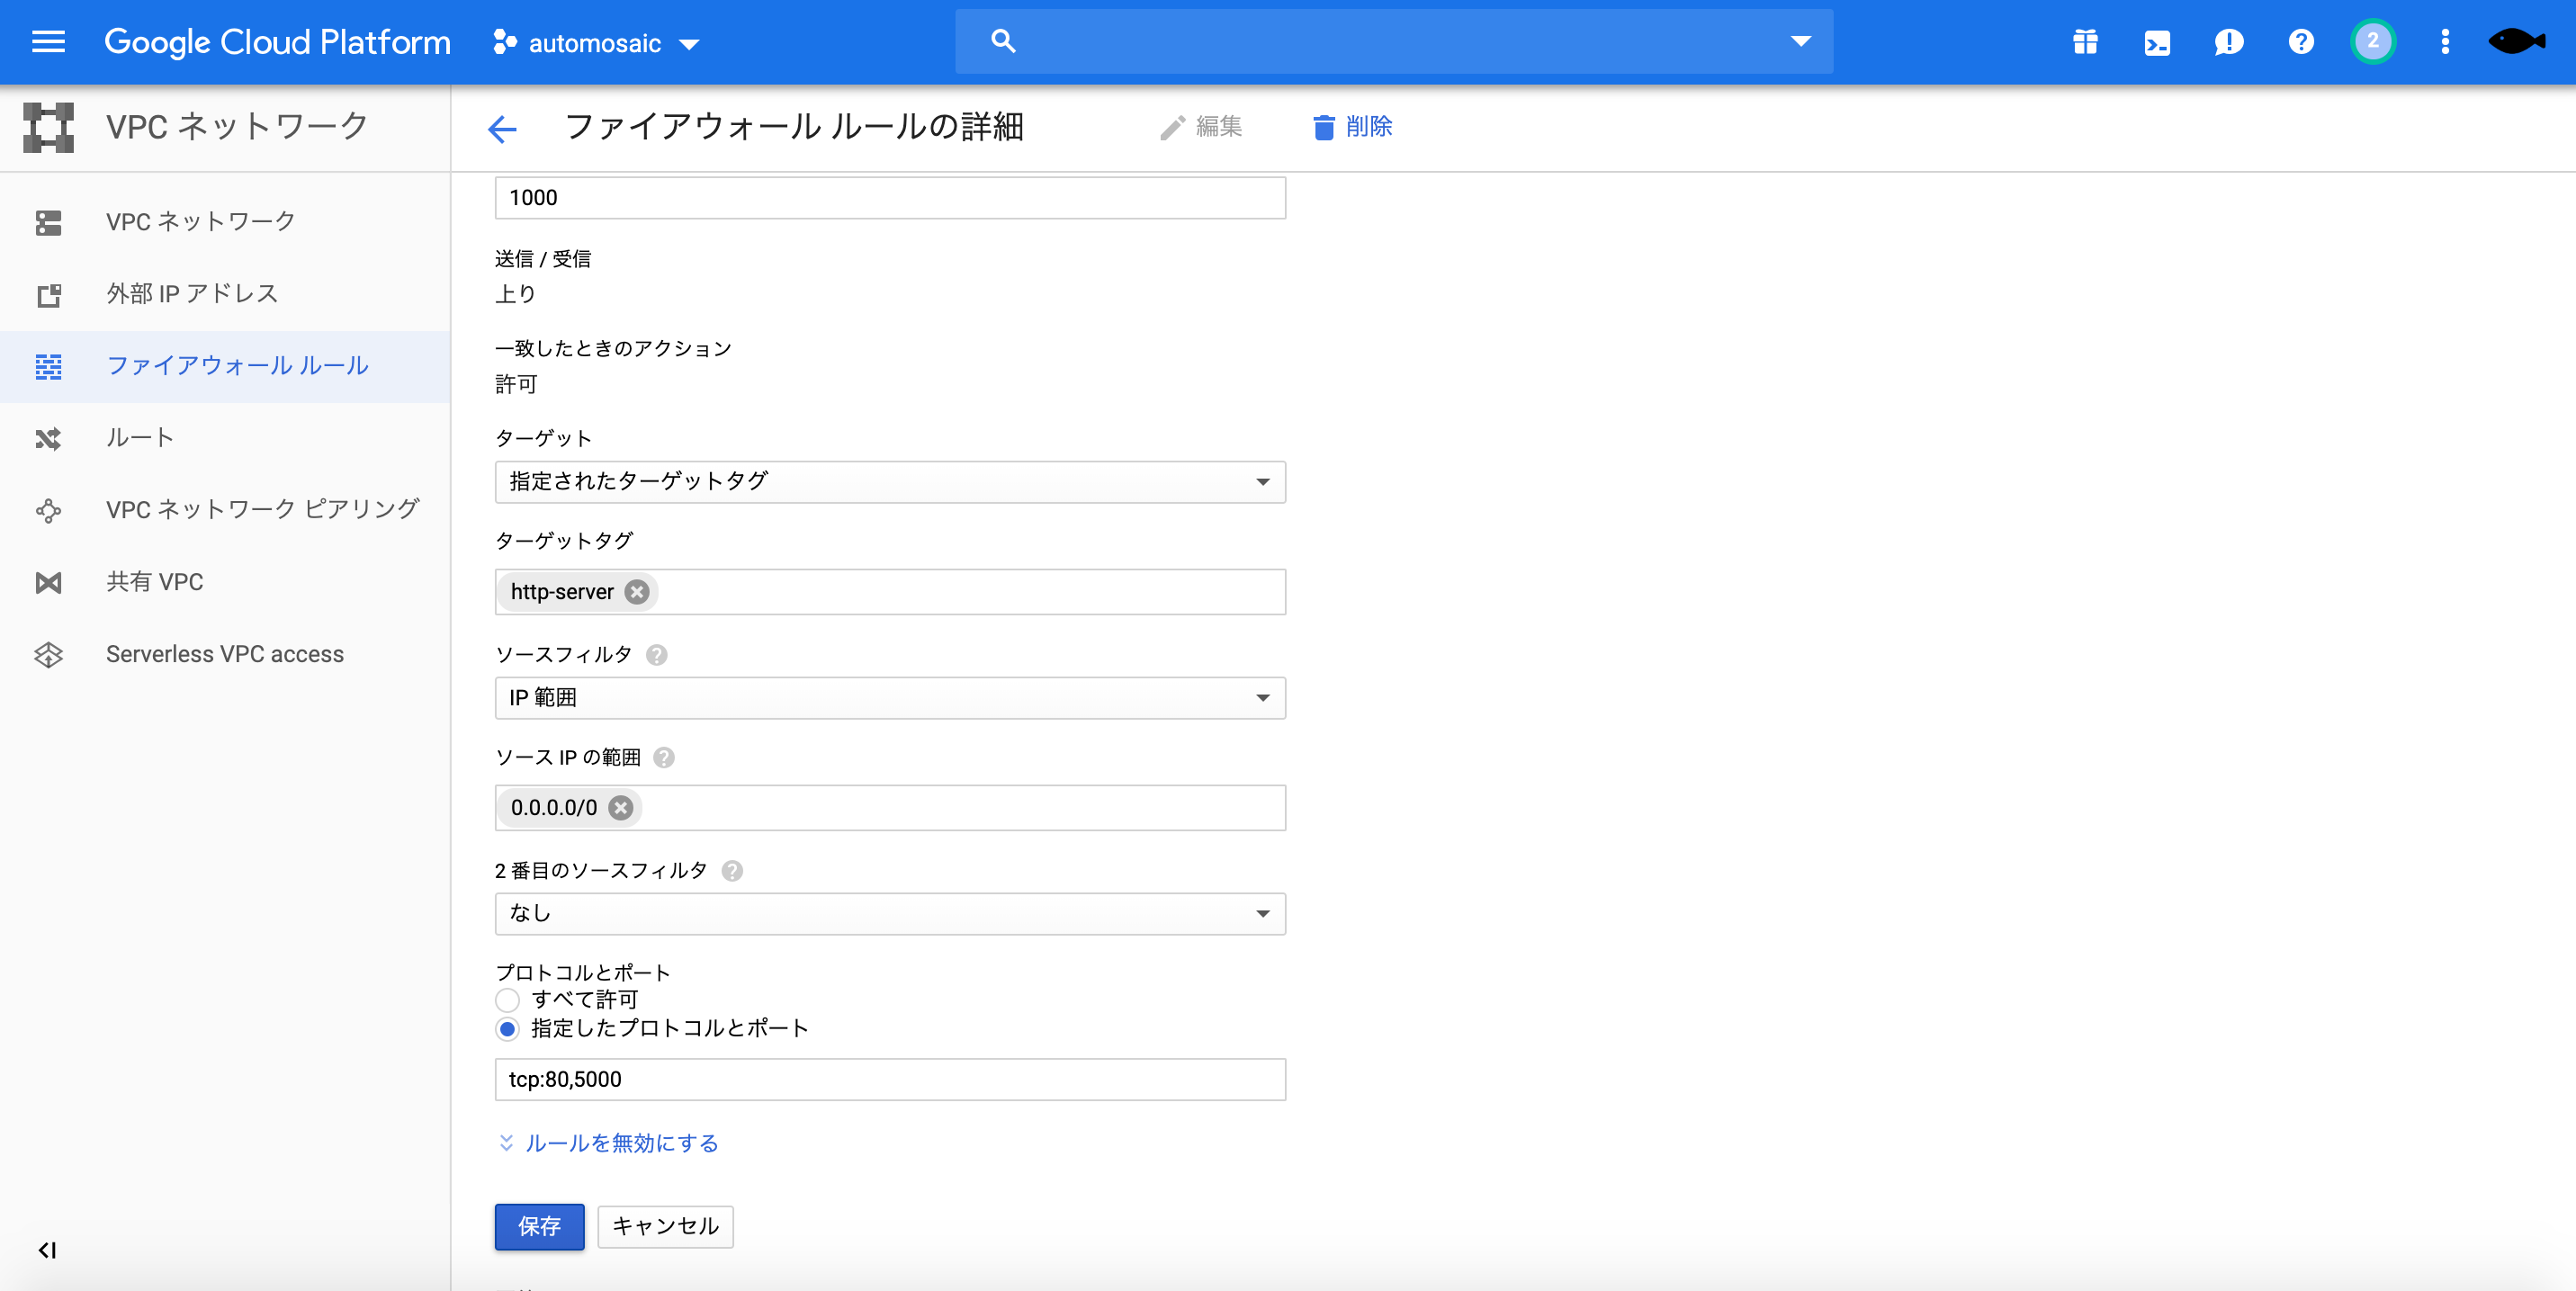Open help for 2 番目のソースフィルタ
The image size is (2576, 1291).
732,871
